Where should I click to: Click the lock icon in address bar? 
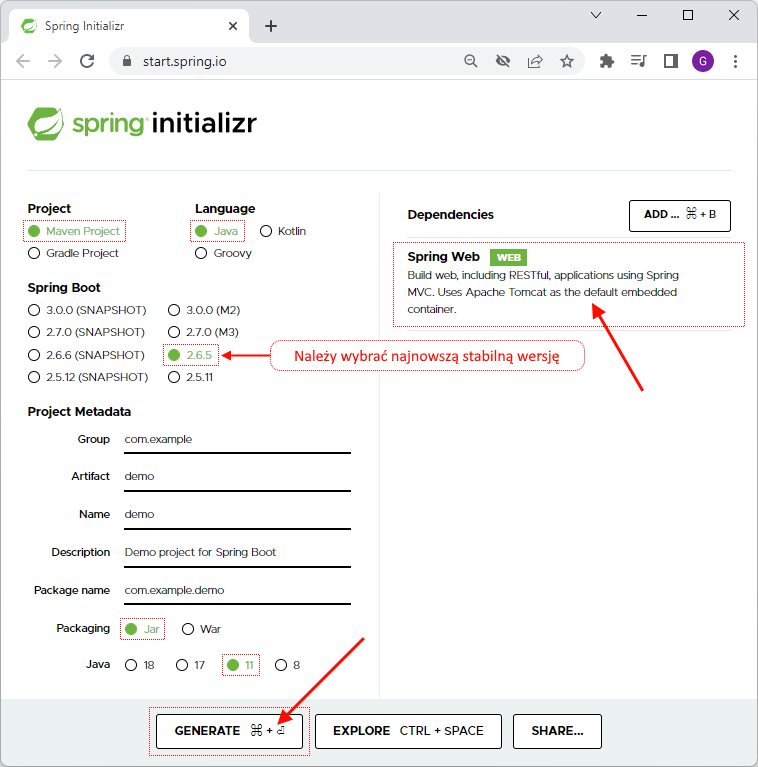click(x=127, y=61)
